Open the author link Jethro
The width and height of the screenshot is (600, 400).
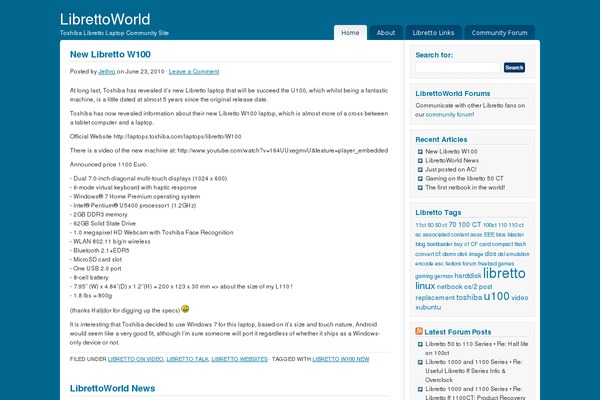coord(107,72)
